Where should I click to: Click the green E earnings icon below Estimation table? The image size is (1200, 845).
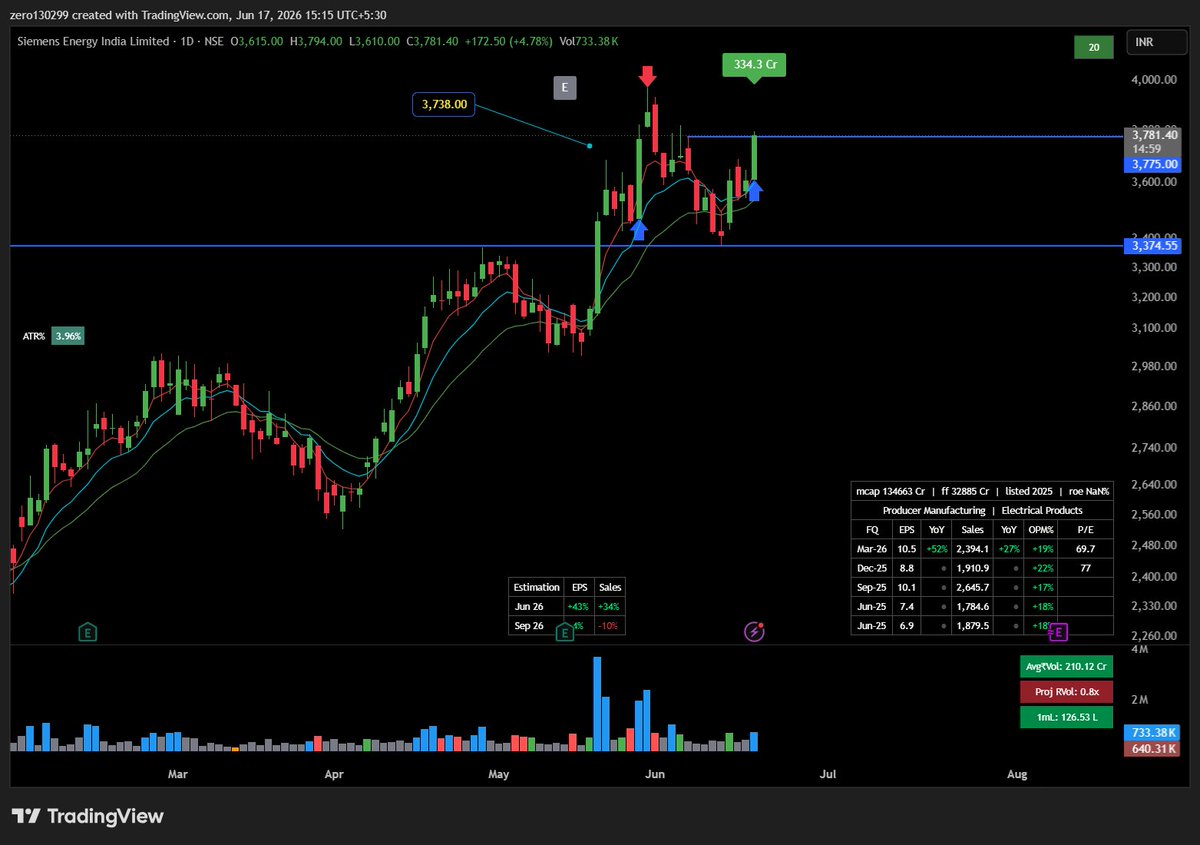pos(565,631)
